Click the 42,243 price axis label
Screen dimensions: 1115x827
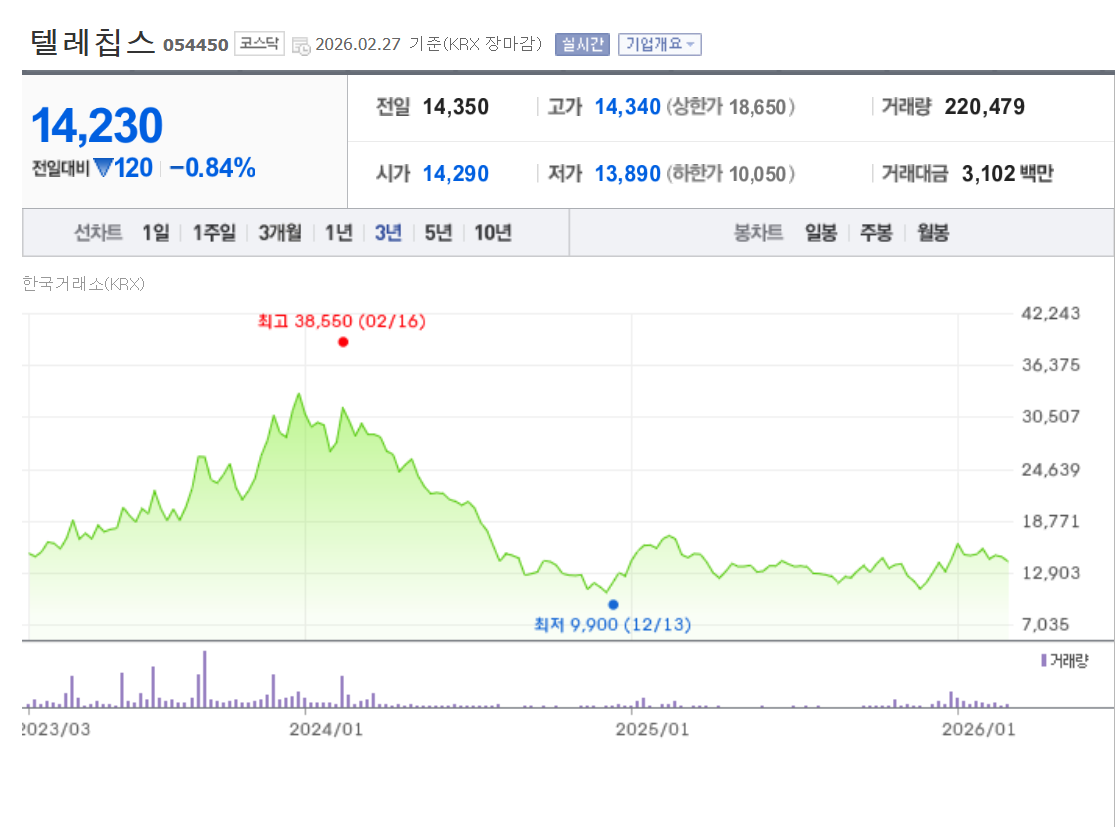[x=1050, y=314]
